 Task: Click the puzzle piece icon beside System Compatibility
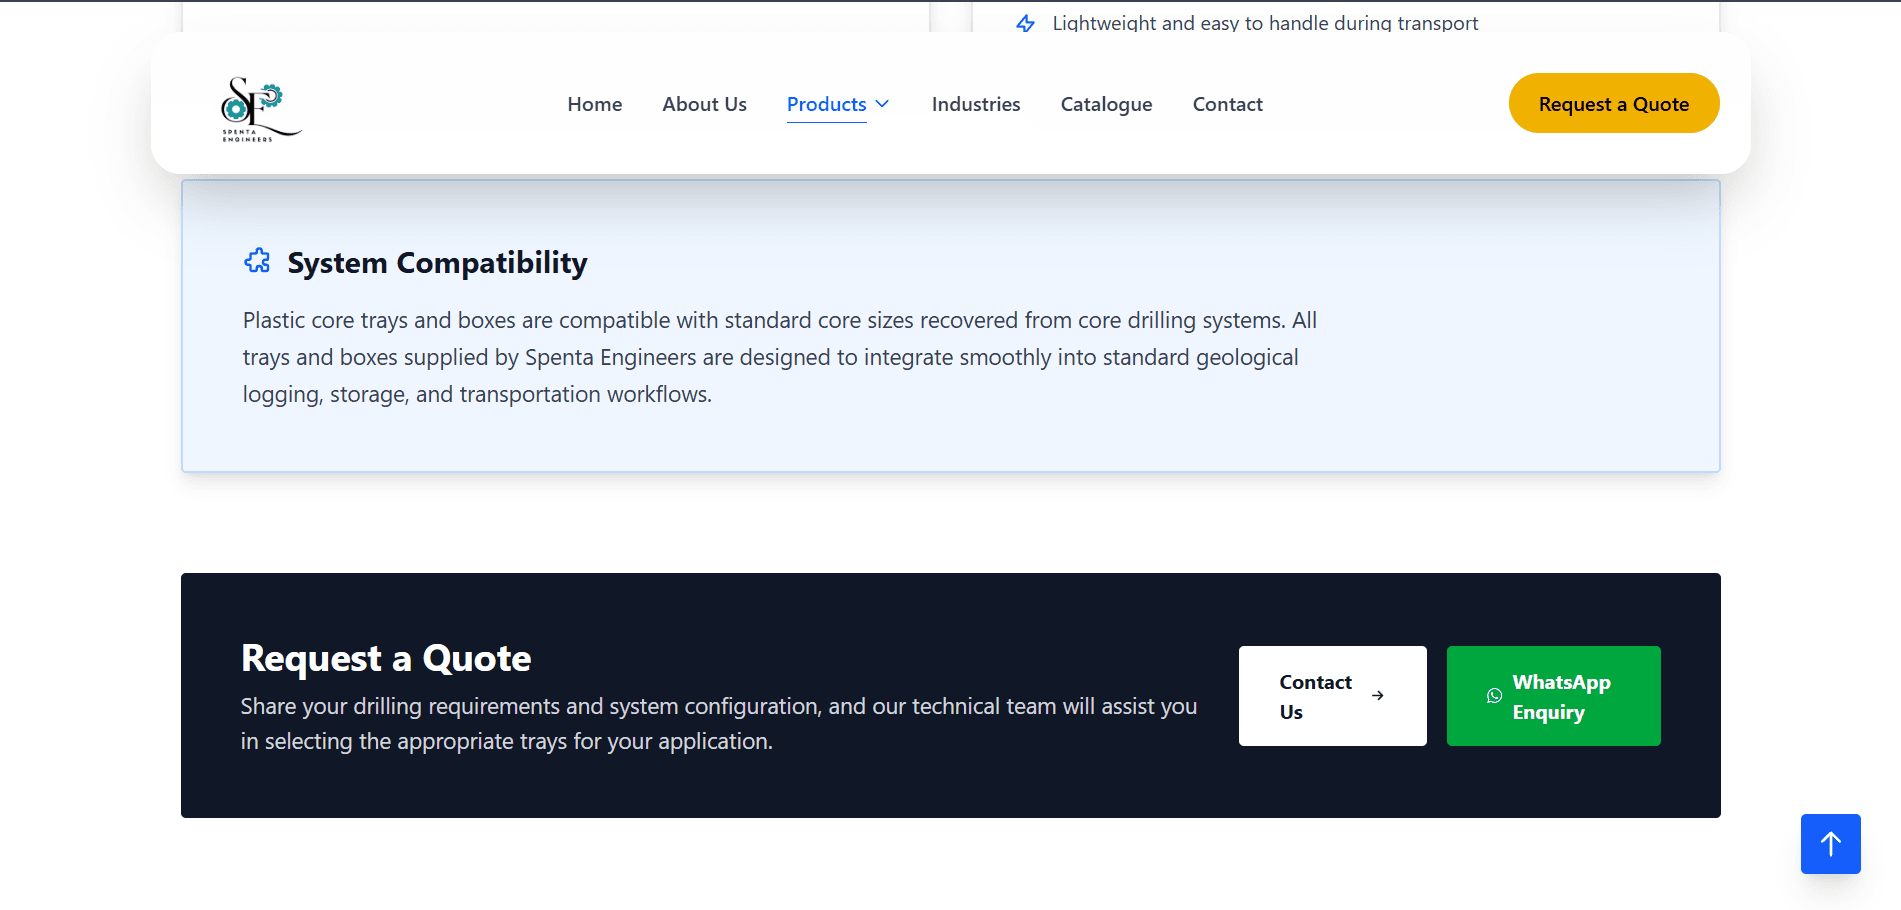coord(257,261)
